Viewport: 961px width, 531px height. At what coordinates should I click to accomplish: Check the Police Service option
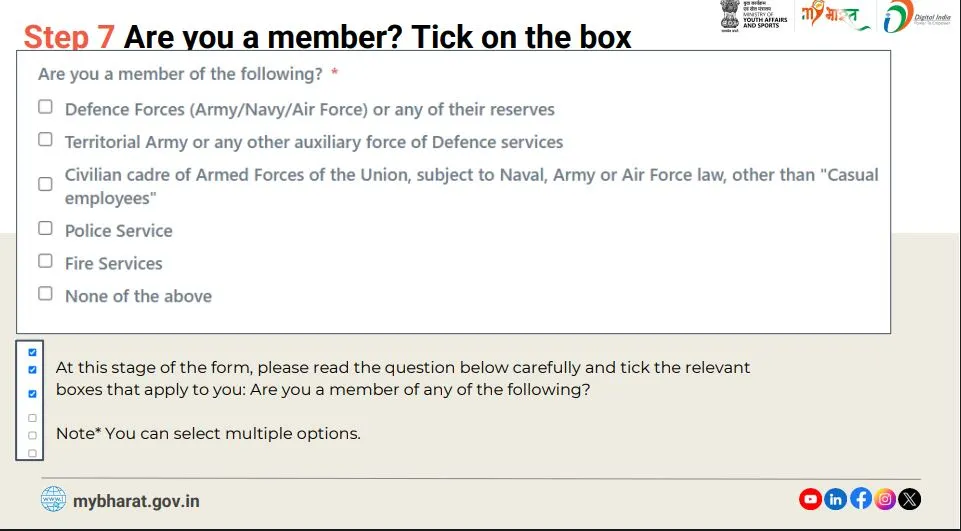[x=45, y=228]
